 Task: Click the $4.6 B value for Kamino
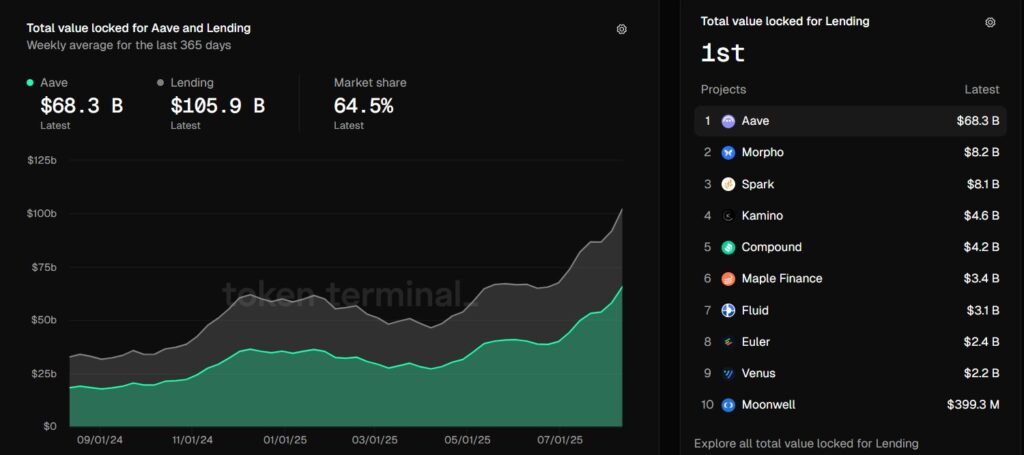click(983, 215)
